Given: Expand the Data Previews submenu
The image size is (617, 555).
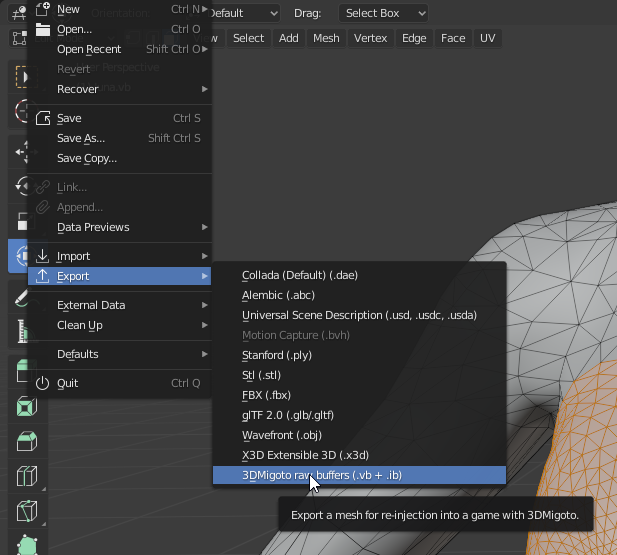Looking at the screenshot, I should tap(119, 227).
